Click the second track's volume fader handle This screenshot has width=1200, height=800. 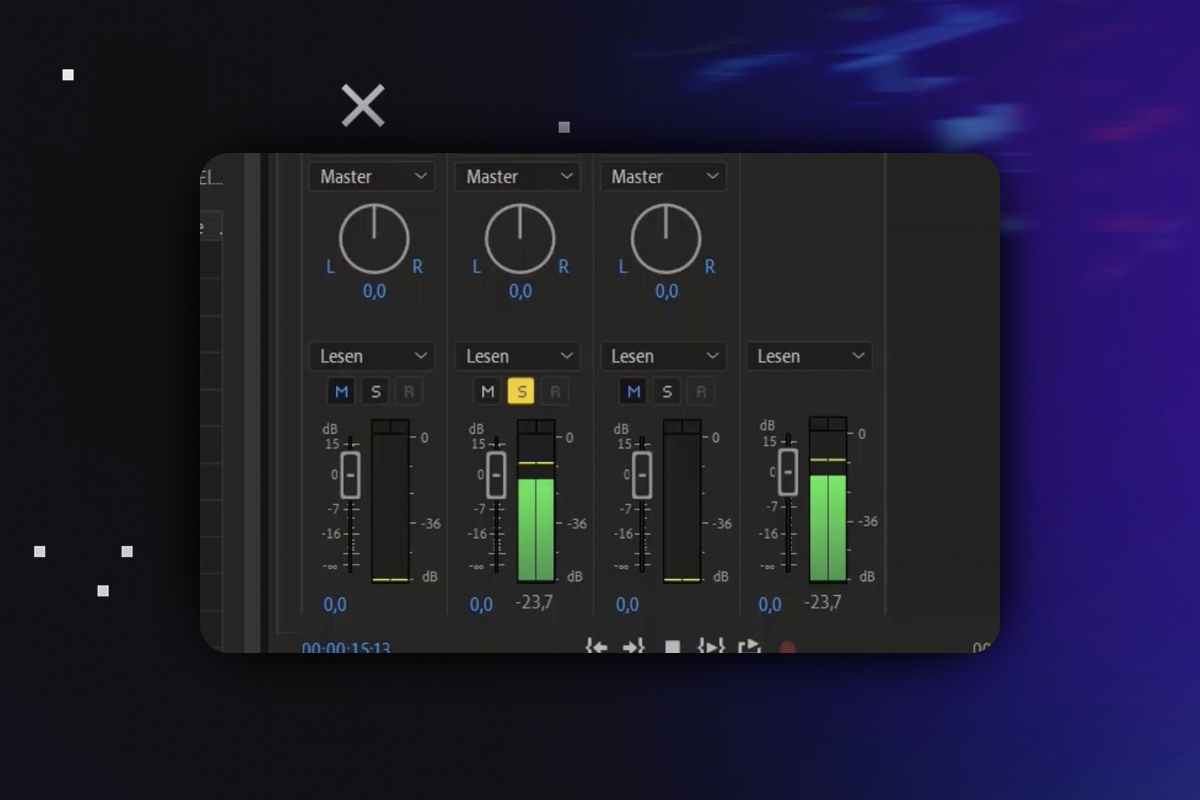pos(496,475)
